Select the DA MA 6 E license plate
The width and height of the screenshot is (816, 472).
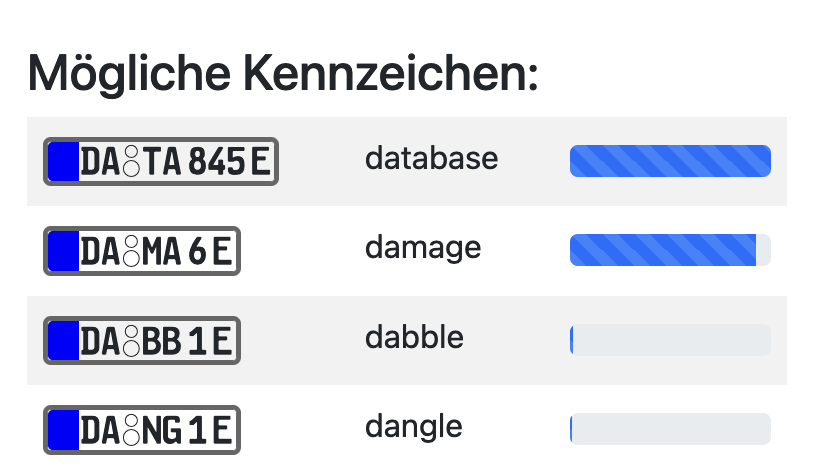143,251
